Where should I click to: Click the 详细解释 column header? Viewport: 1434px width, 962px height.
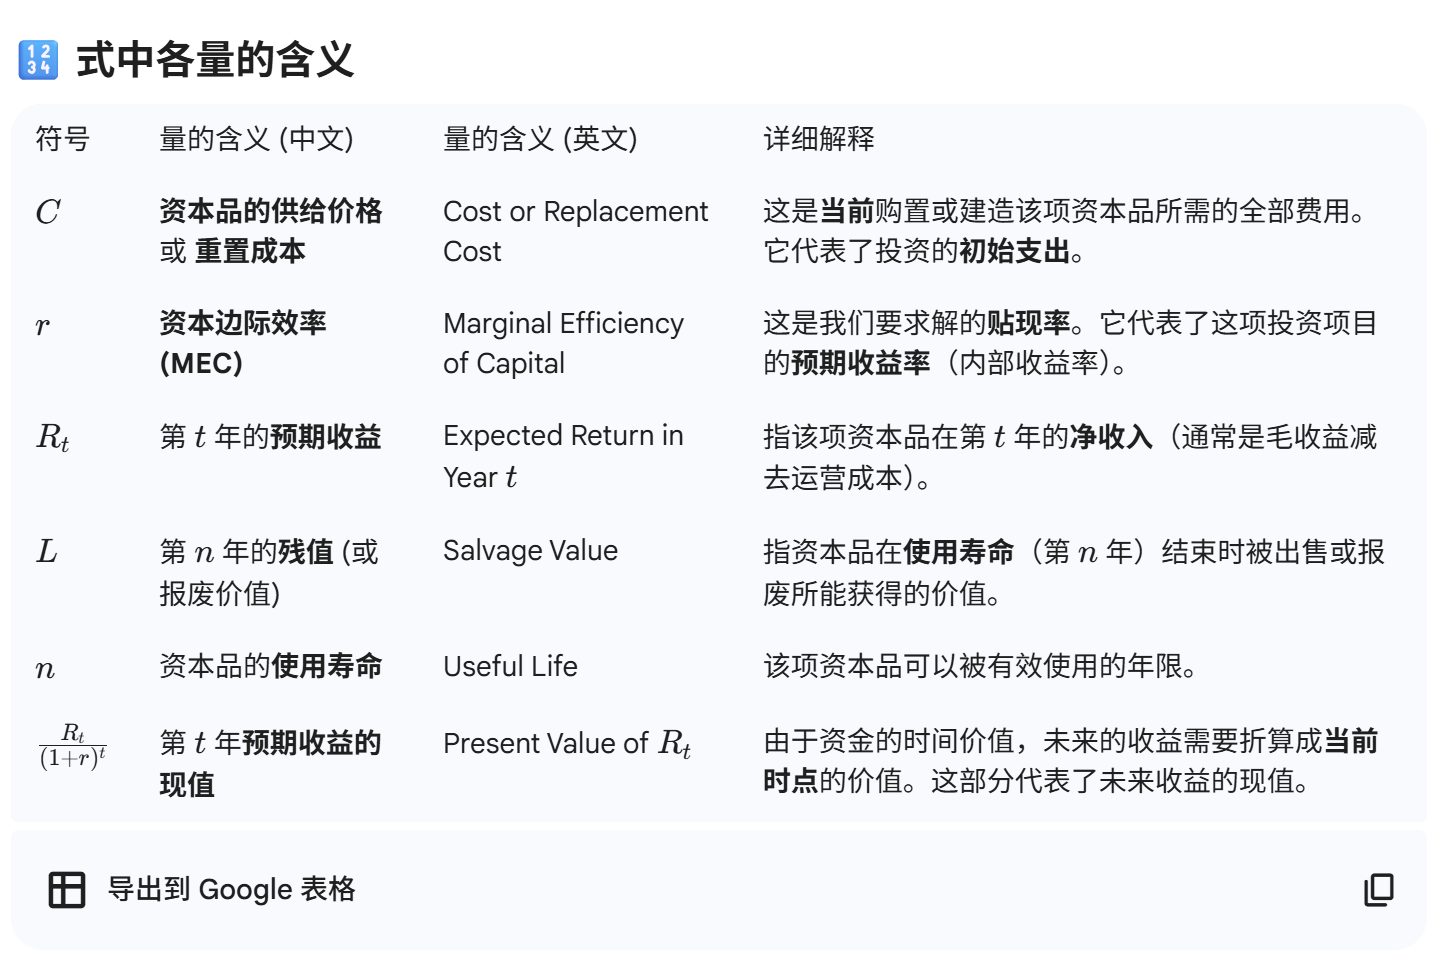point(818,139)
